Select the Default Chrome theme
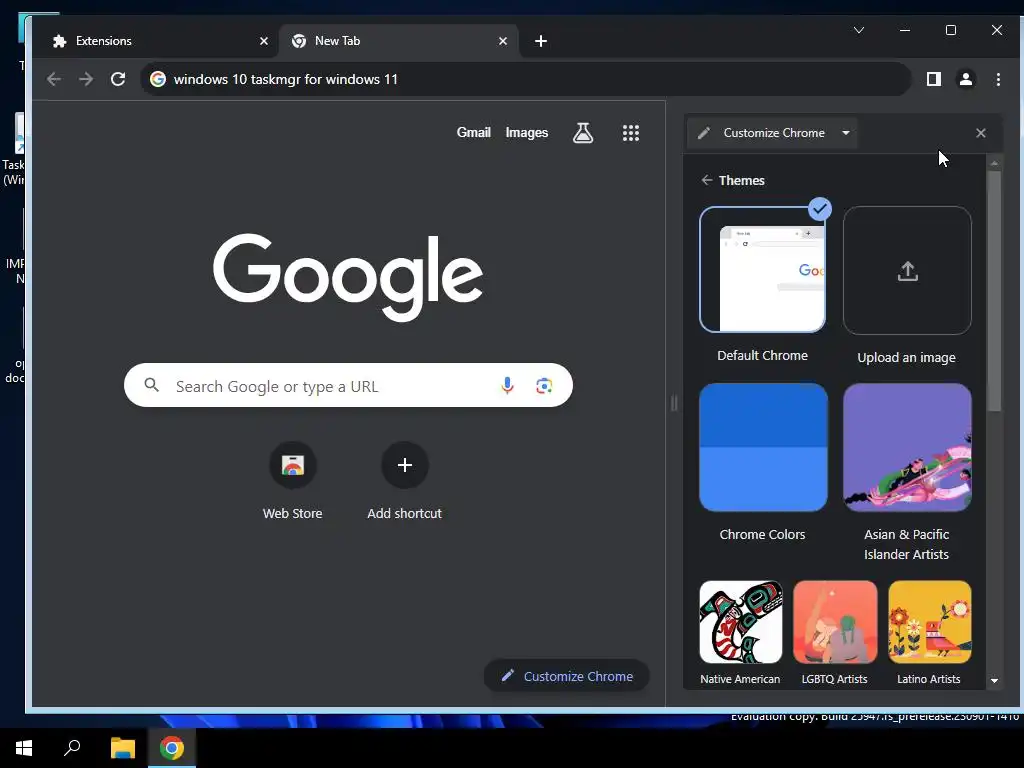 [x=763, y=269]
